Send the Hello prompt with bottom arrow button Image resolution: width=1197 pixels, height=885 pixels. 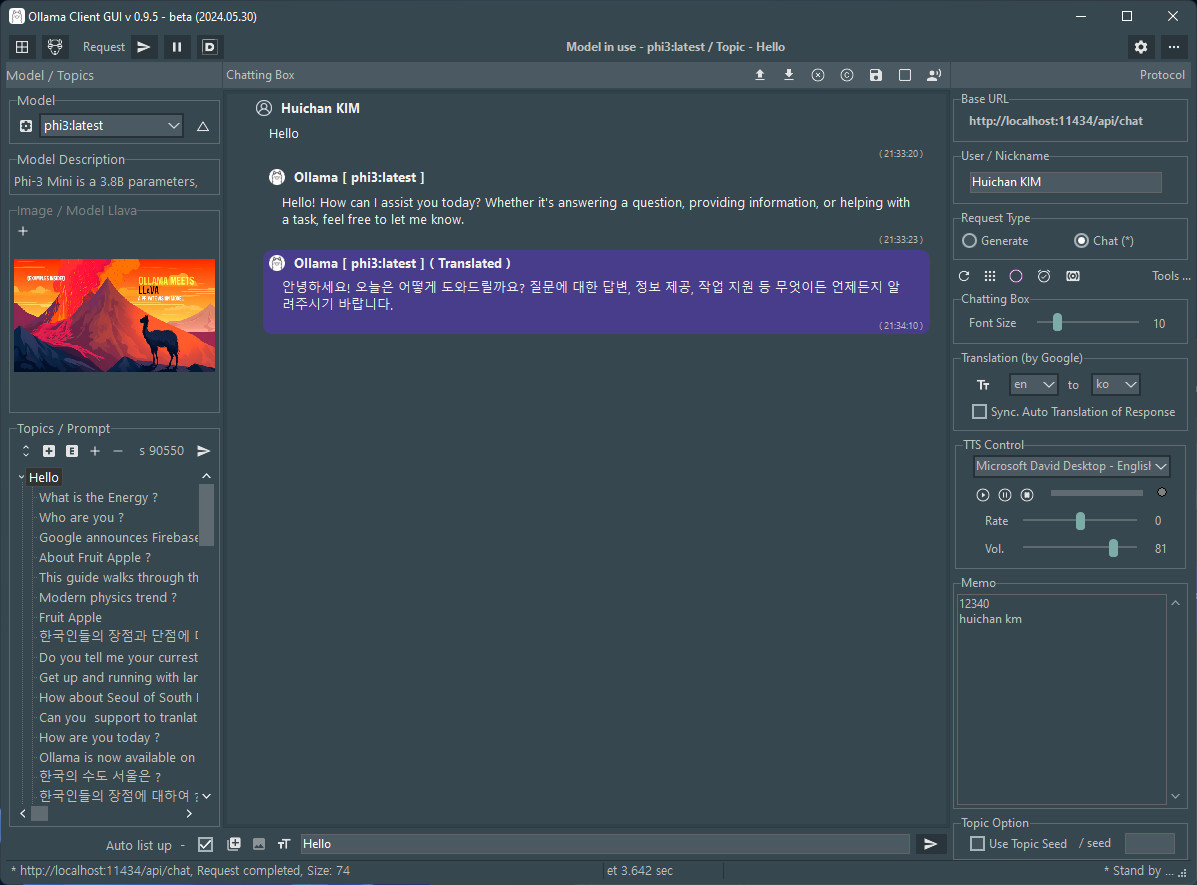coord(931,844)
